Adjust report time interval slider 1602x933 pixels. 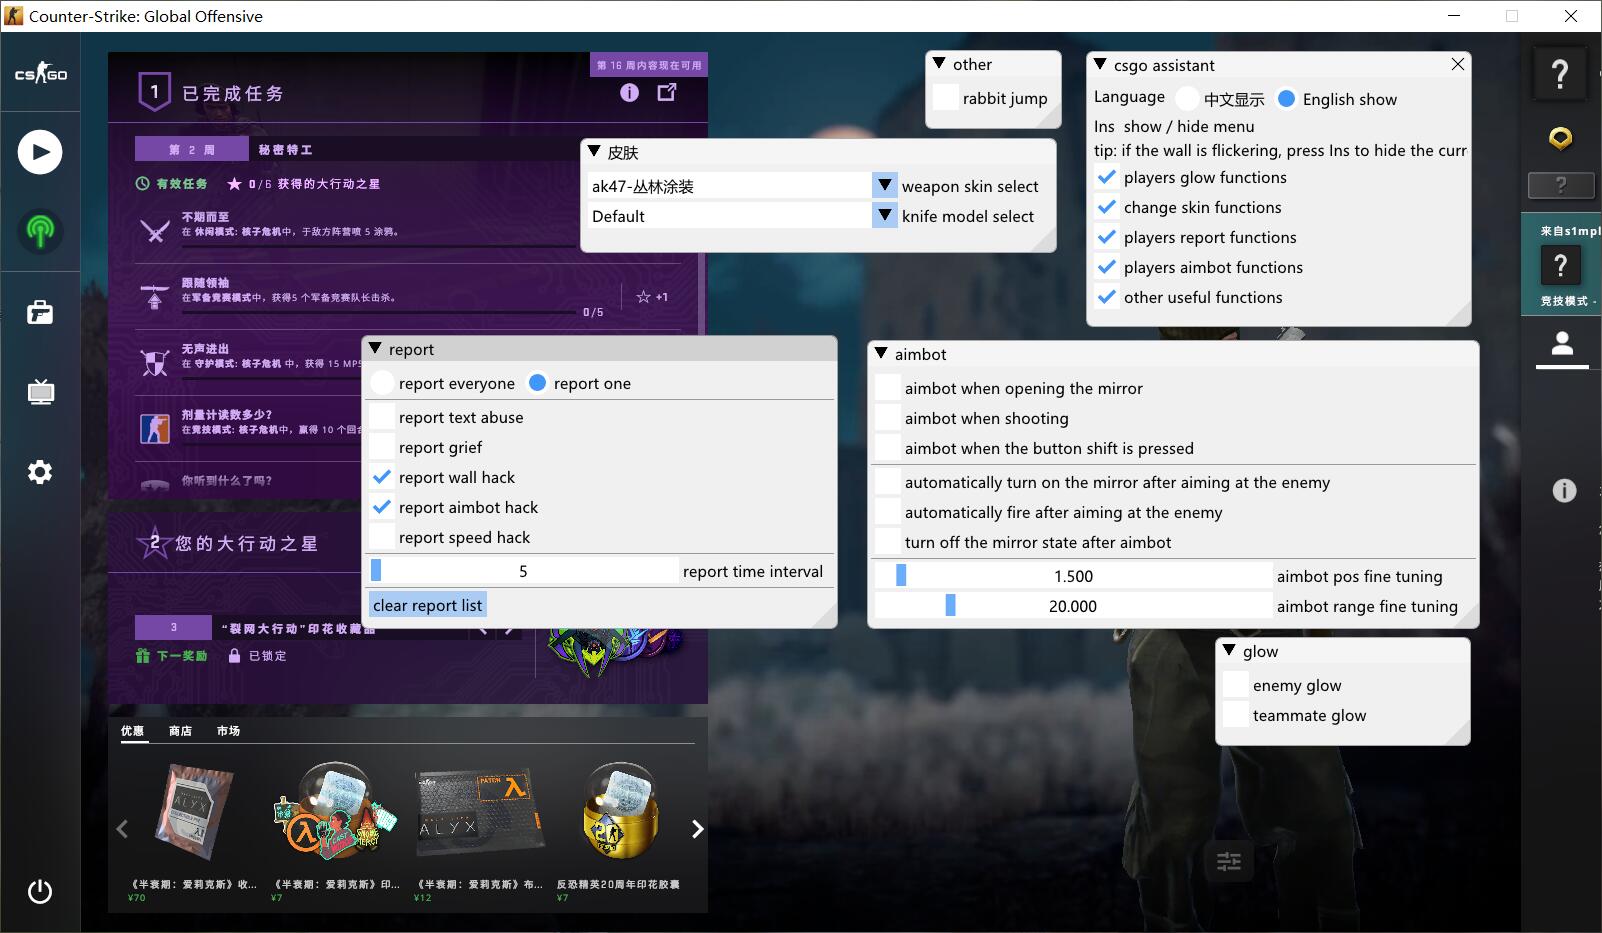[x=524, y=571]
